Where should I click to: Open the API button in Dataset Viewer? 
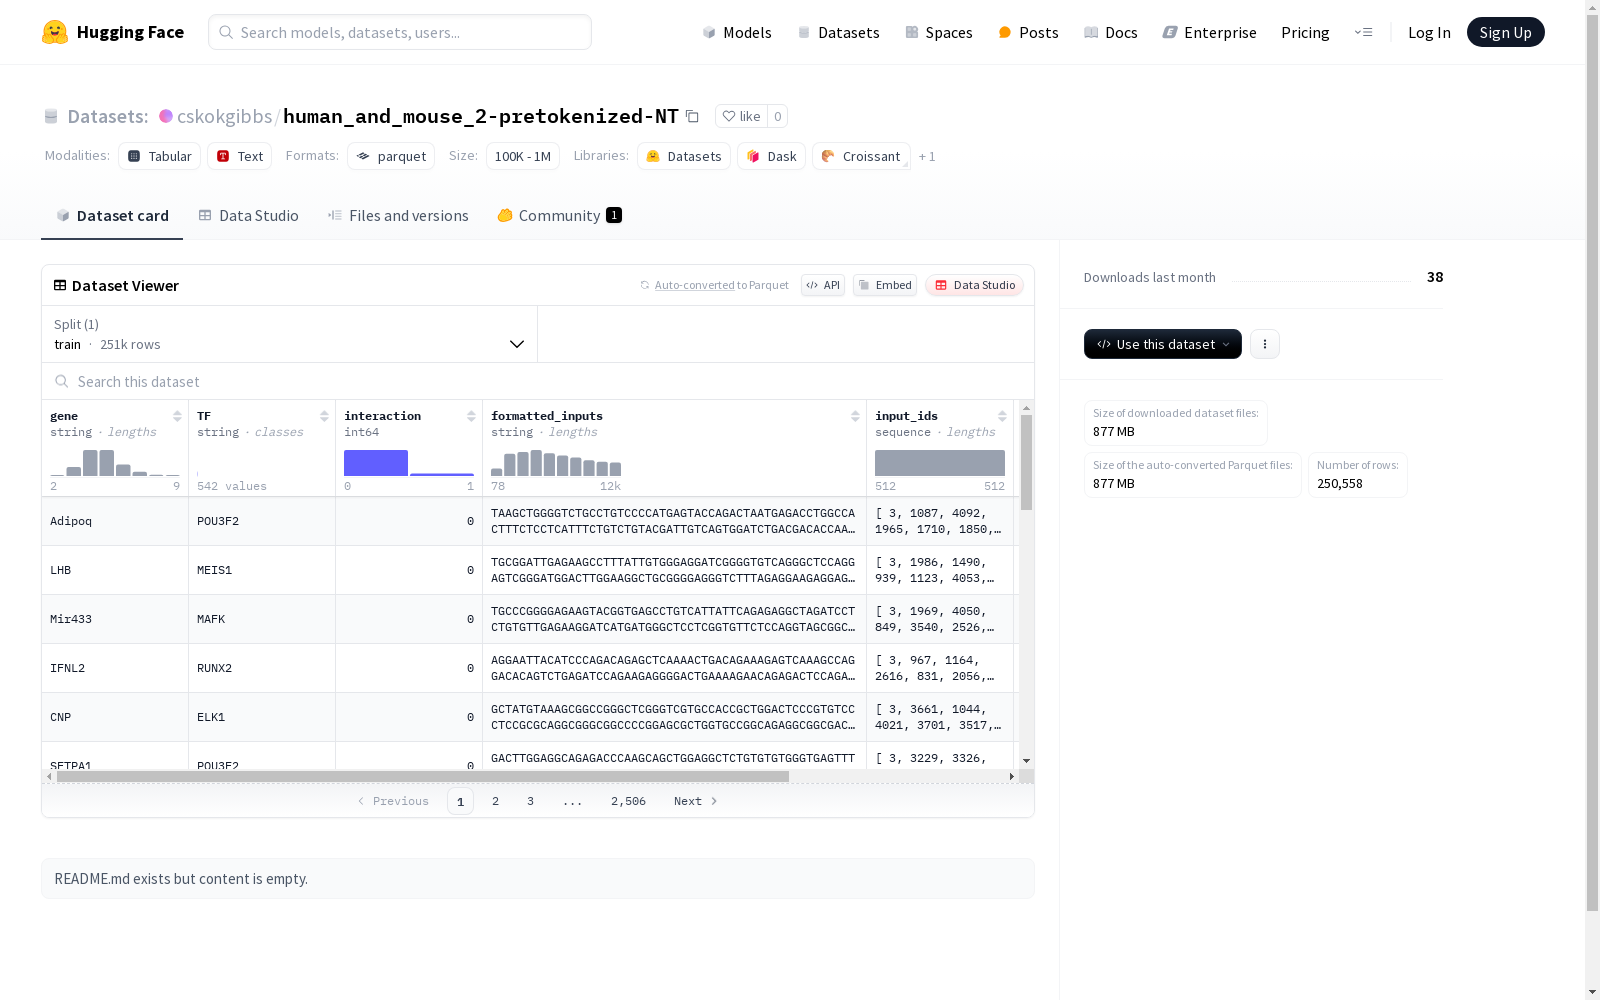point(823,285)
